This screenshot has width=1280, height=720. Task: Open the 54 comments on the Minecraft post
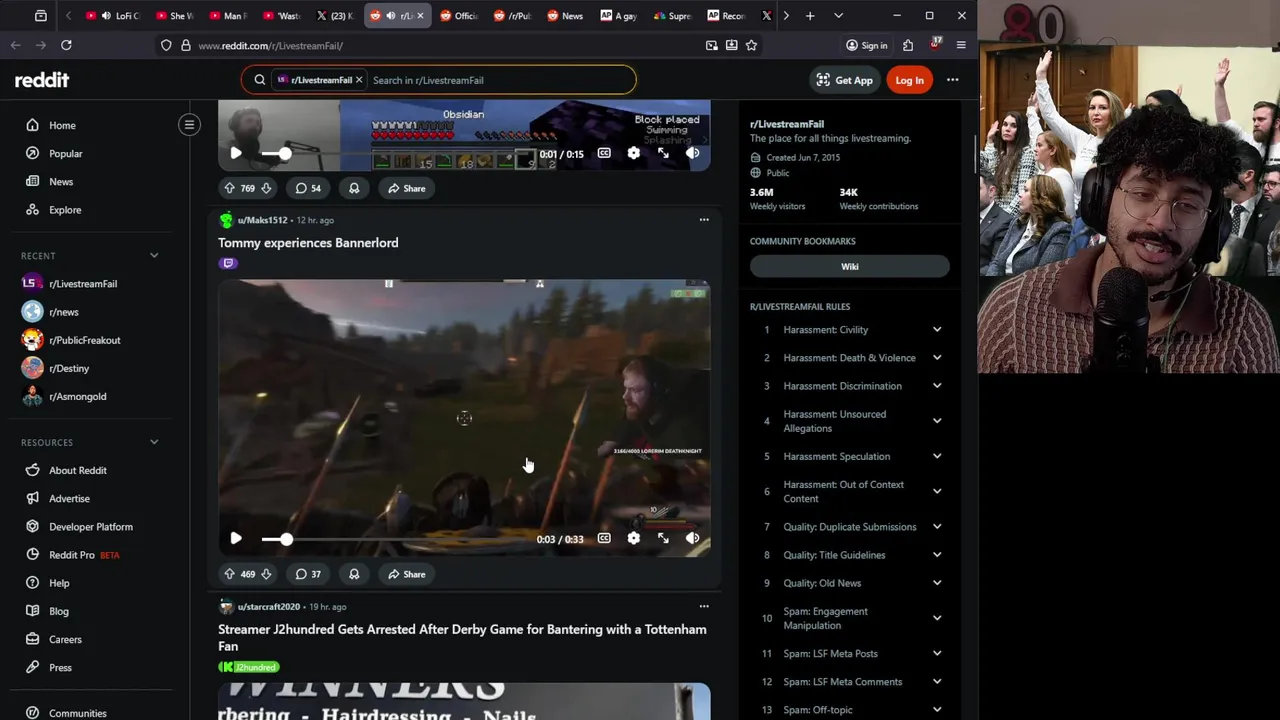(308, 188)
